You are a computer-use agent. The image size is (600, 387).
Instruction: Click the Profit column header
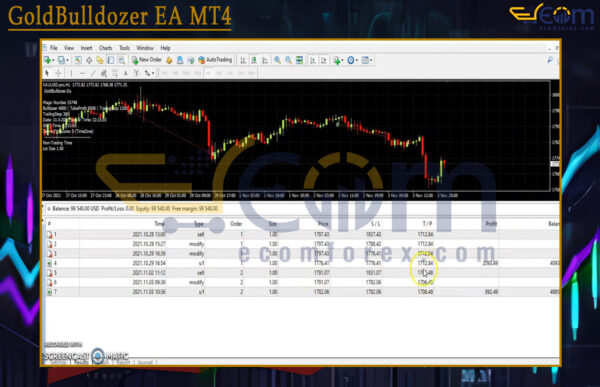pos(491,224)
